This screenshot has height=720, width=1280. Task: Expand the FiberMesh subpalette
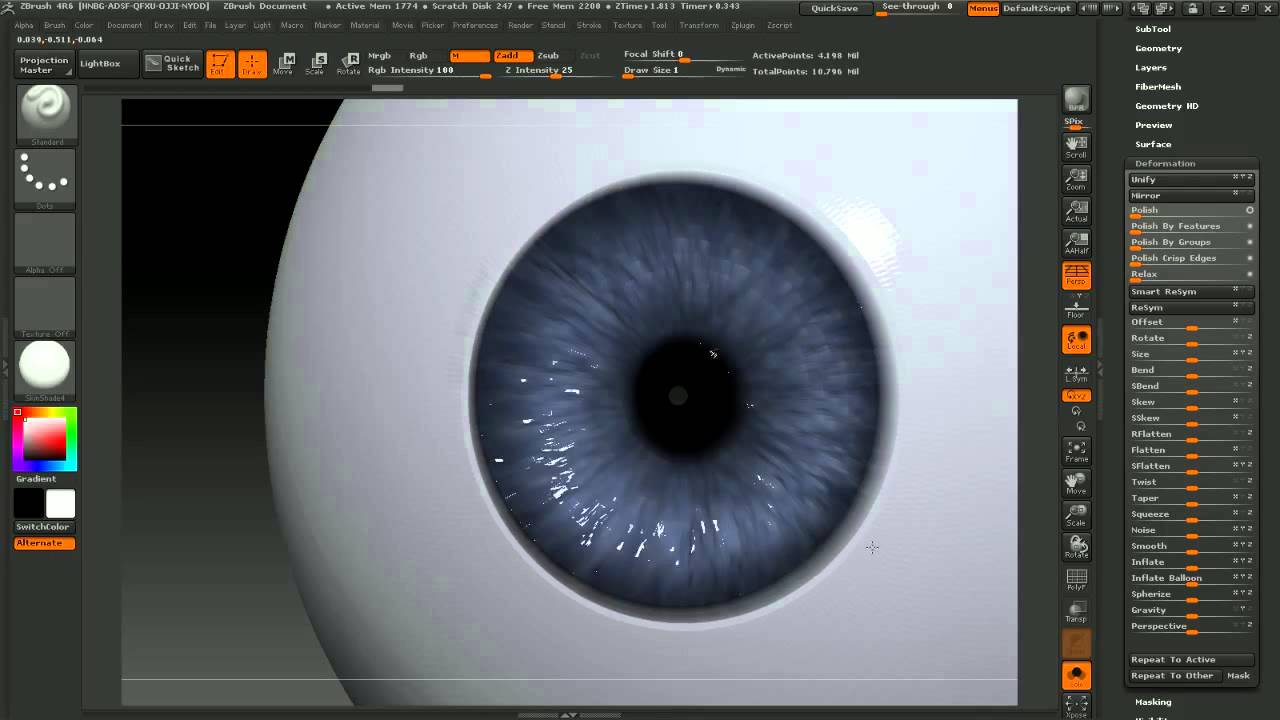click(1157, 86)
